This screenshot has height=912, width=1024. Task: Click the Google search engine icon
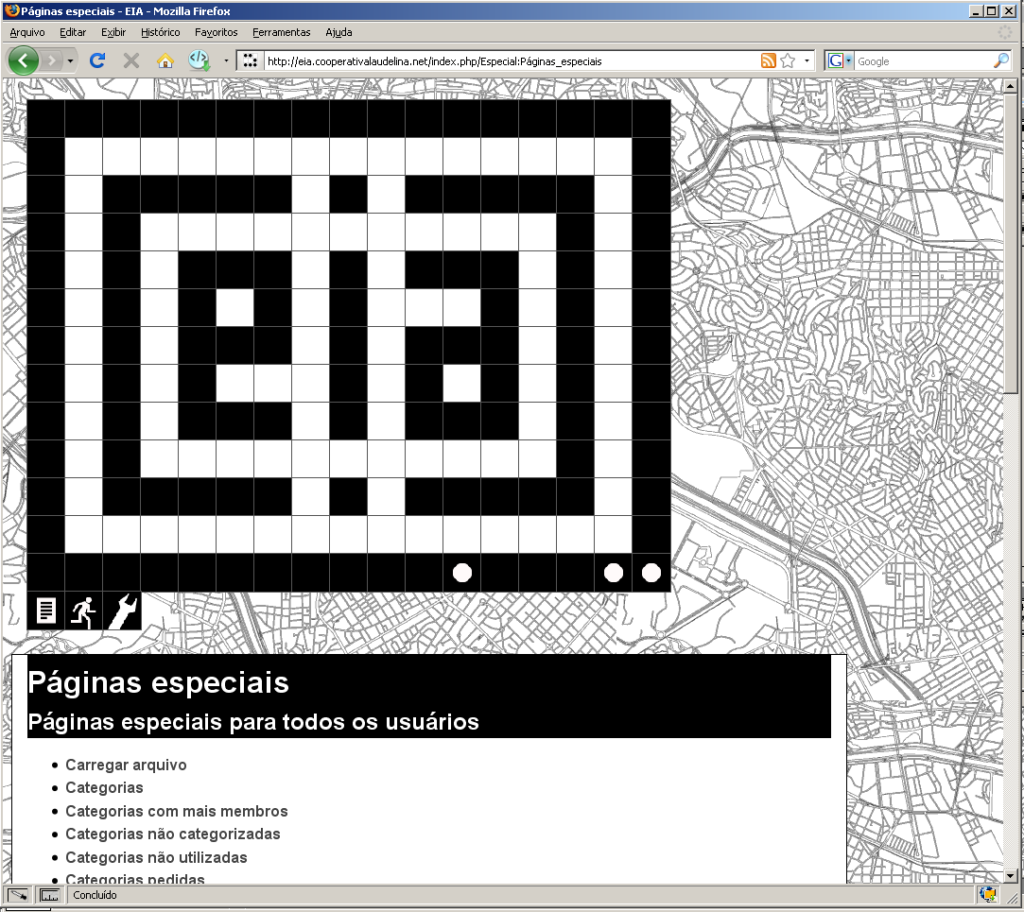[x=835, y=61]
